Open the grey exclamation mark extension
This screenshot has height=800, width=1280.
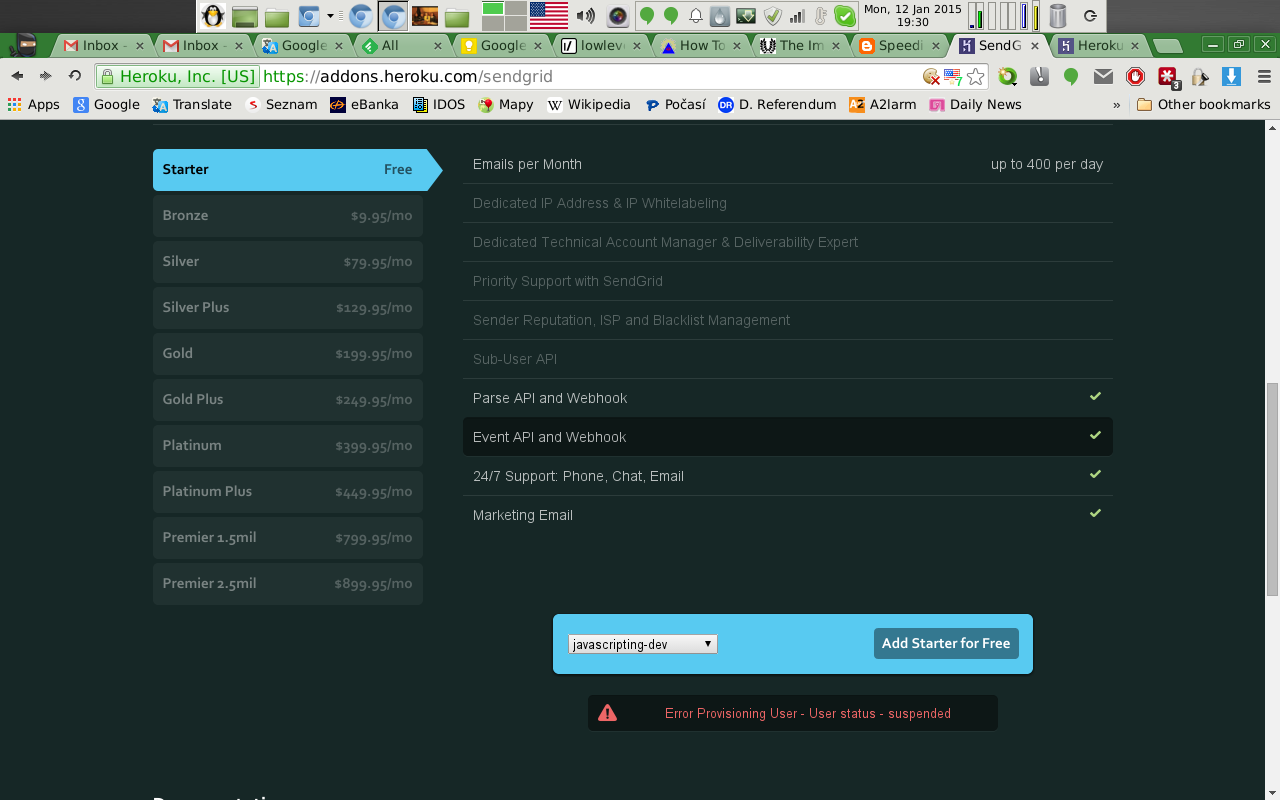(1040, 76)
